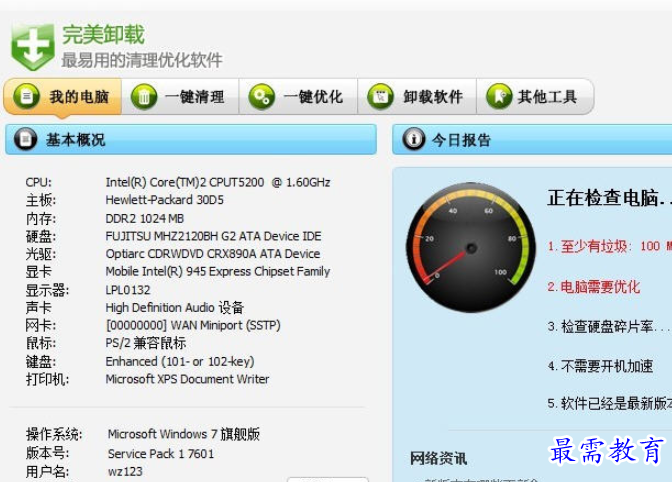Click the Microsoft XPS Document Writer entry

tap(187, 379)
